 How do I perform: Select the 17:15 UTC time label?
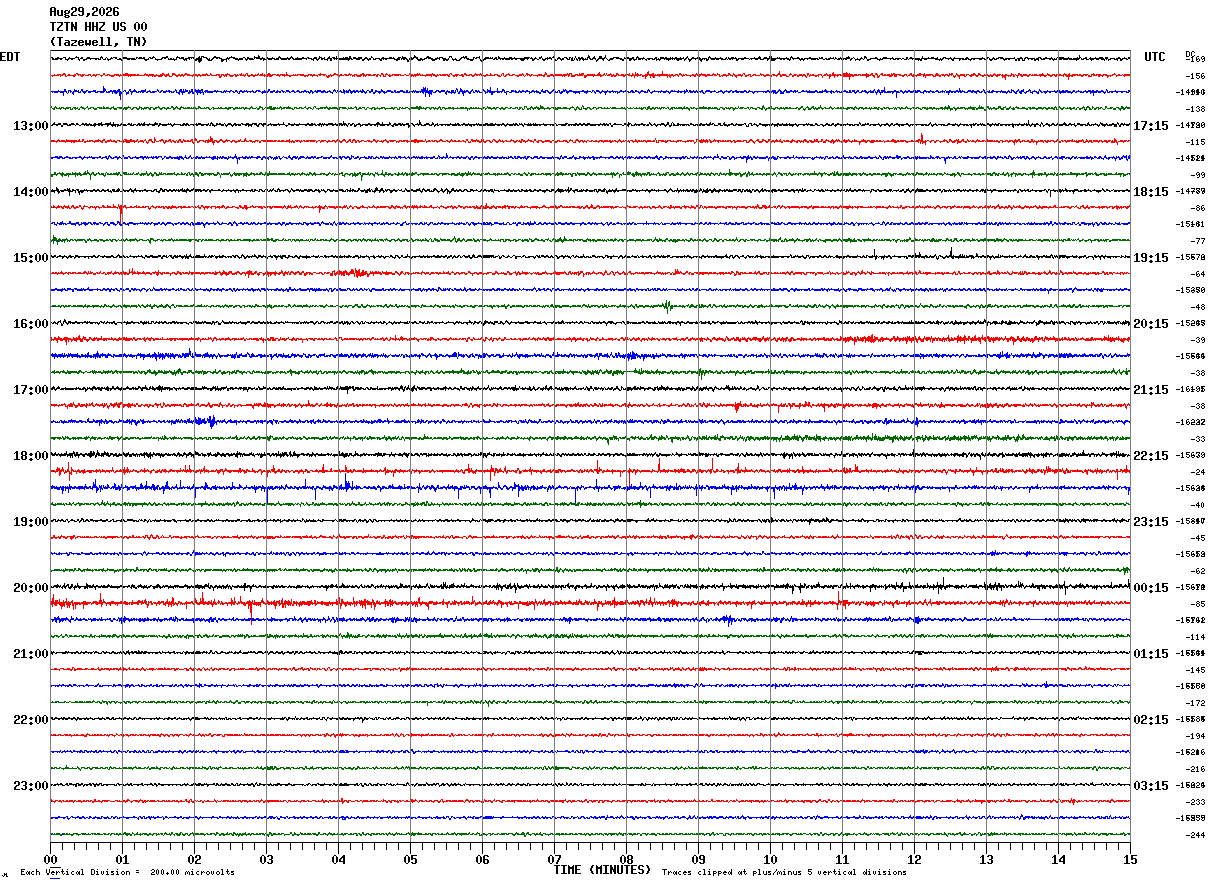pos(1150,126)
